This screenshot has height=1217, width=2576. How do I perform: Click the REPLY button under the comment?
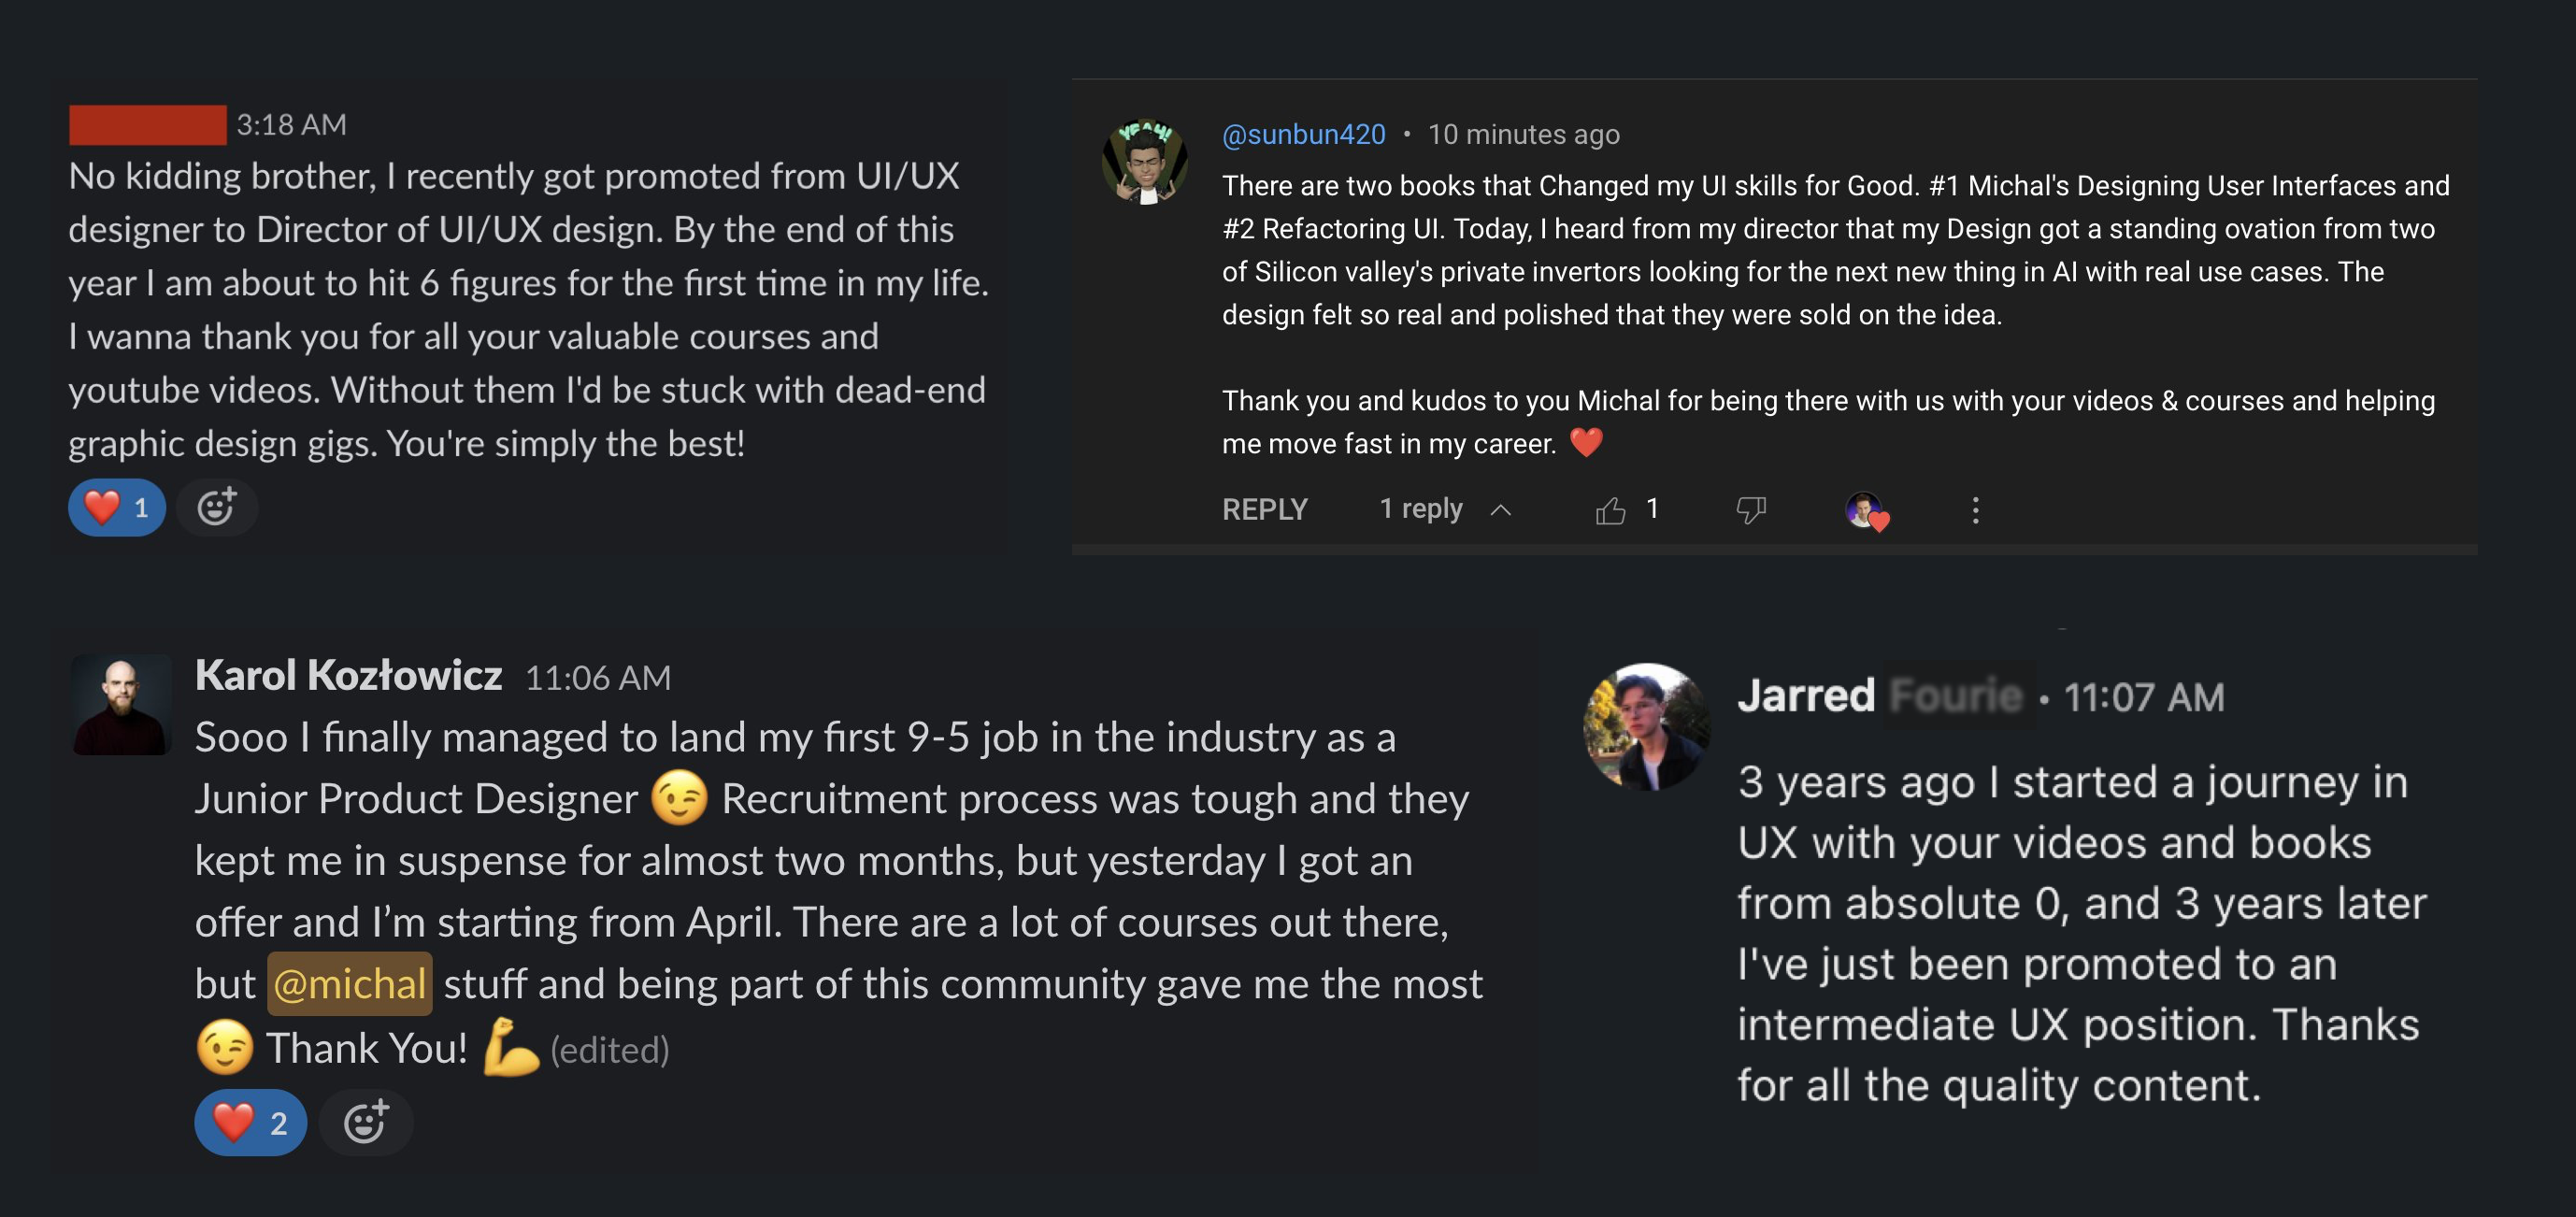1264,510
